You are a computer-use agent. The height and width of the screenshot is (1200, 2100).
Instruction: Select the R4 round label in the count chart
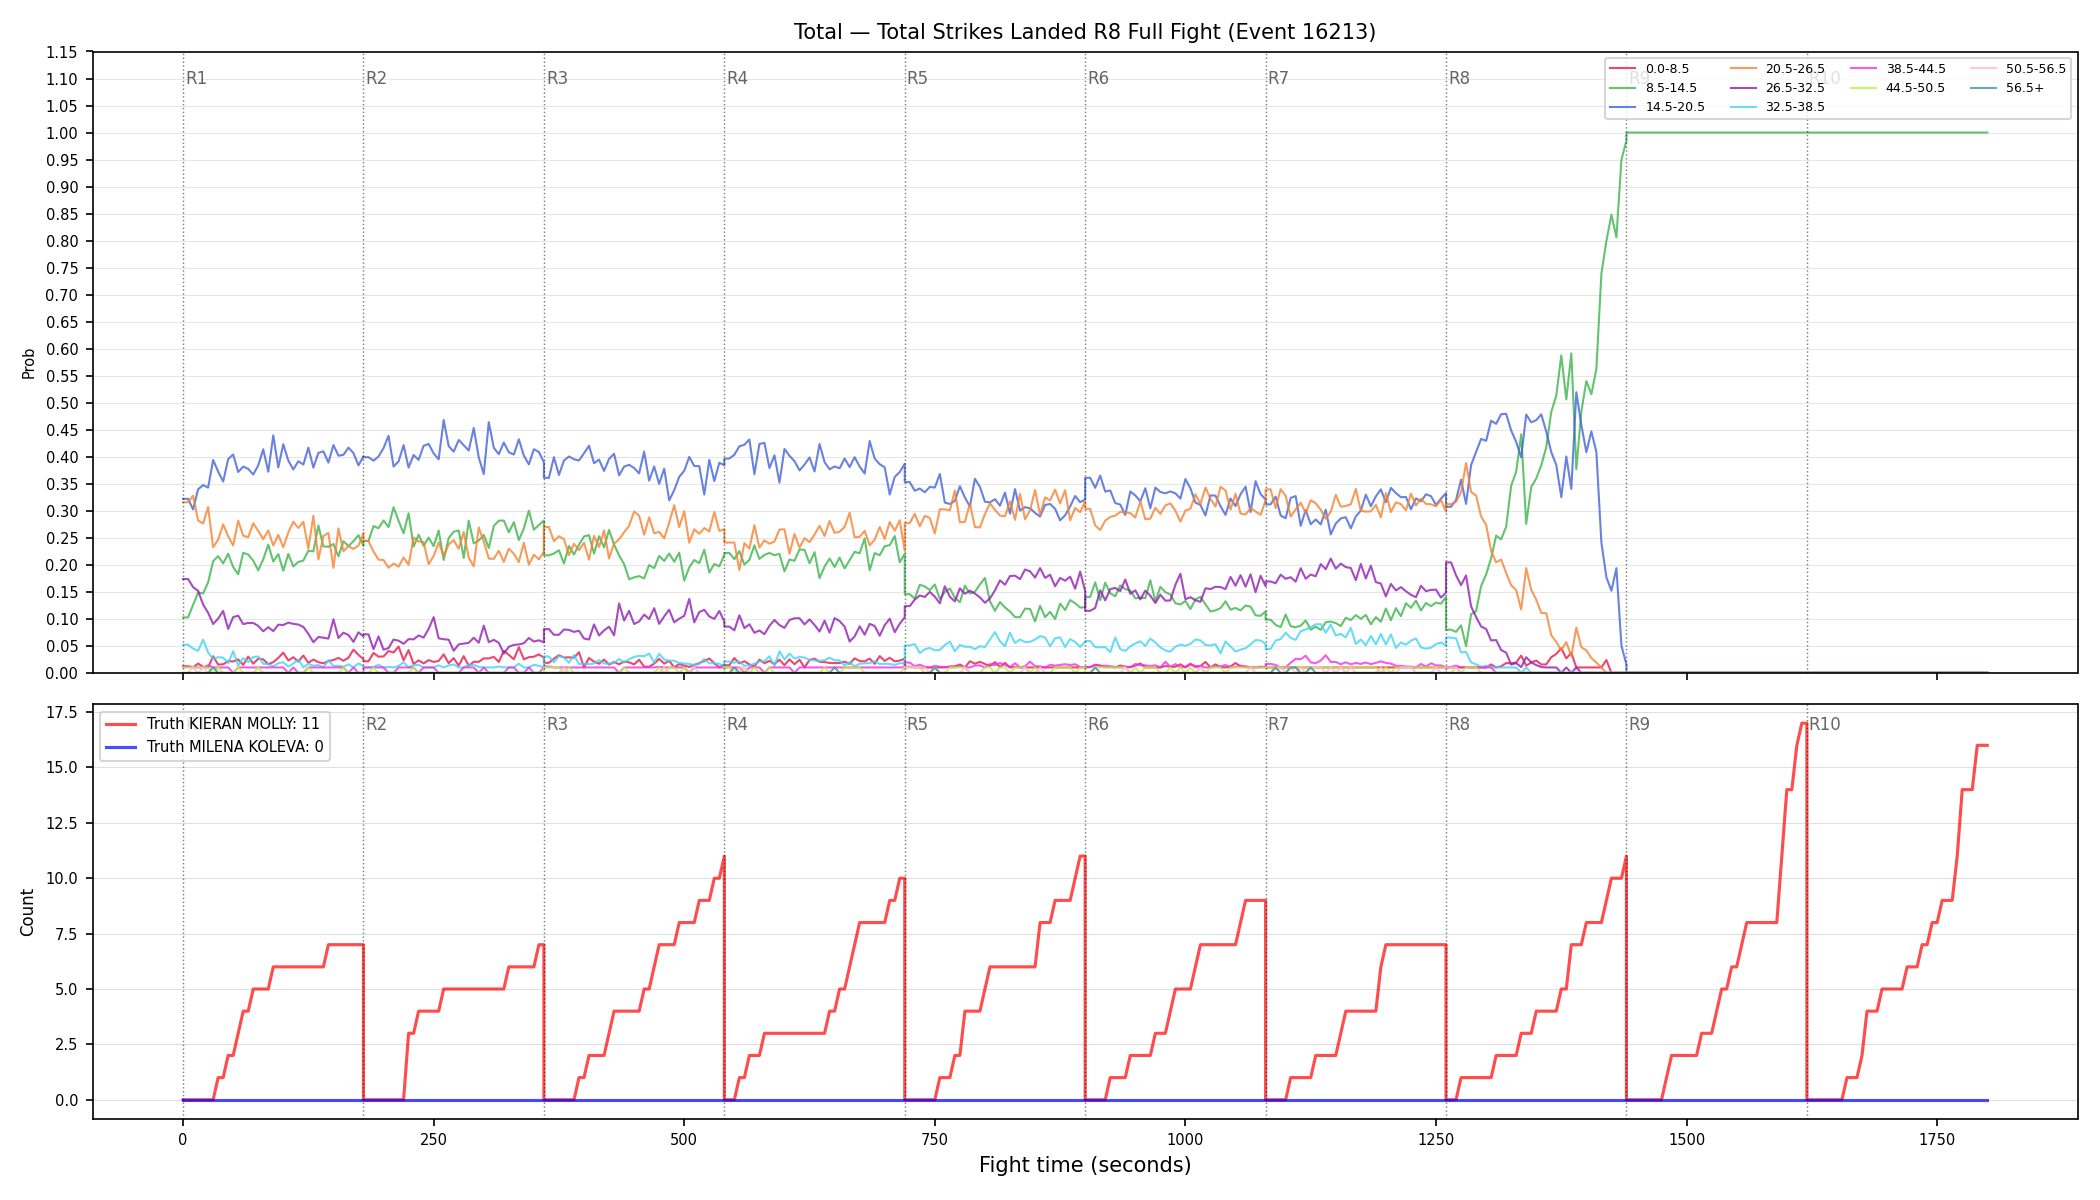pos(737,724)
